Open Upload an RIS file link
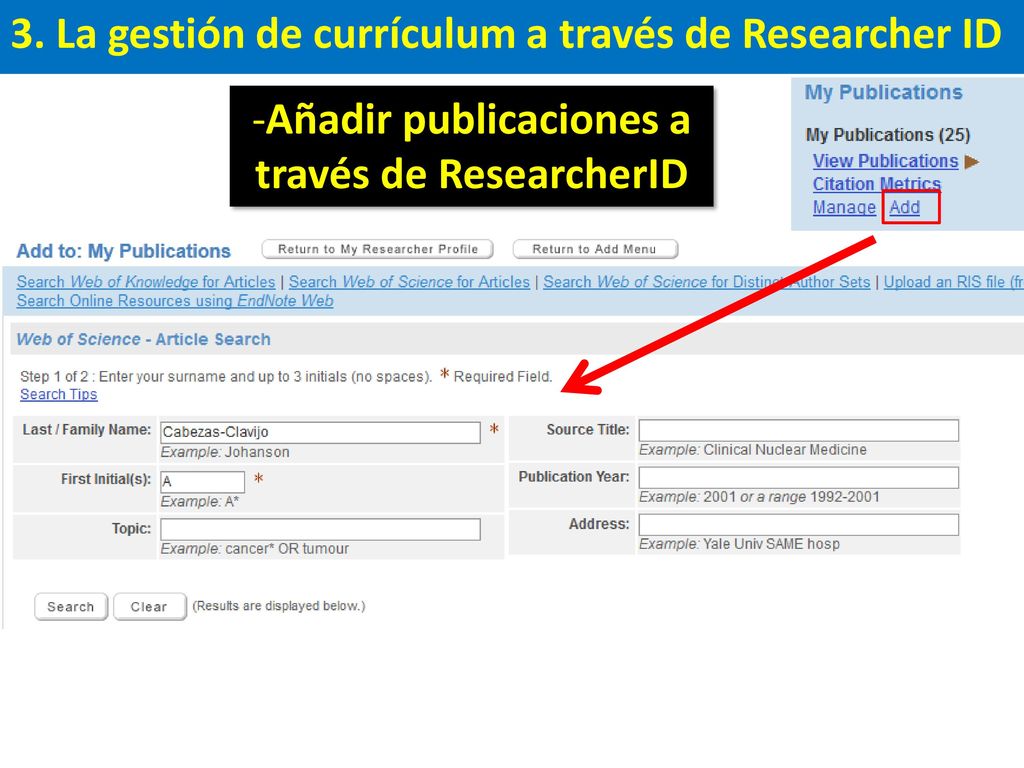 tap(953, 281)
